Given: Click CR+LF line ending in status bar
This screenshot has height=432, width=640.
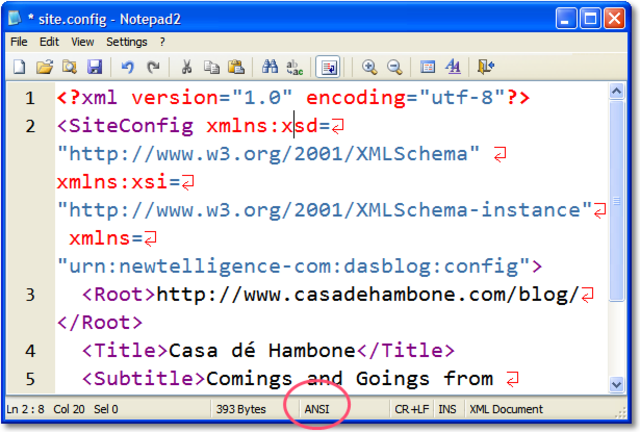Looking at the screenshot, I should (x=411, y=409).
